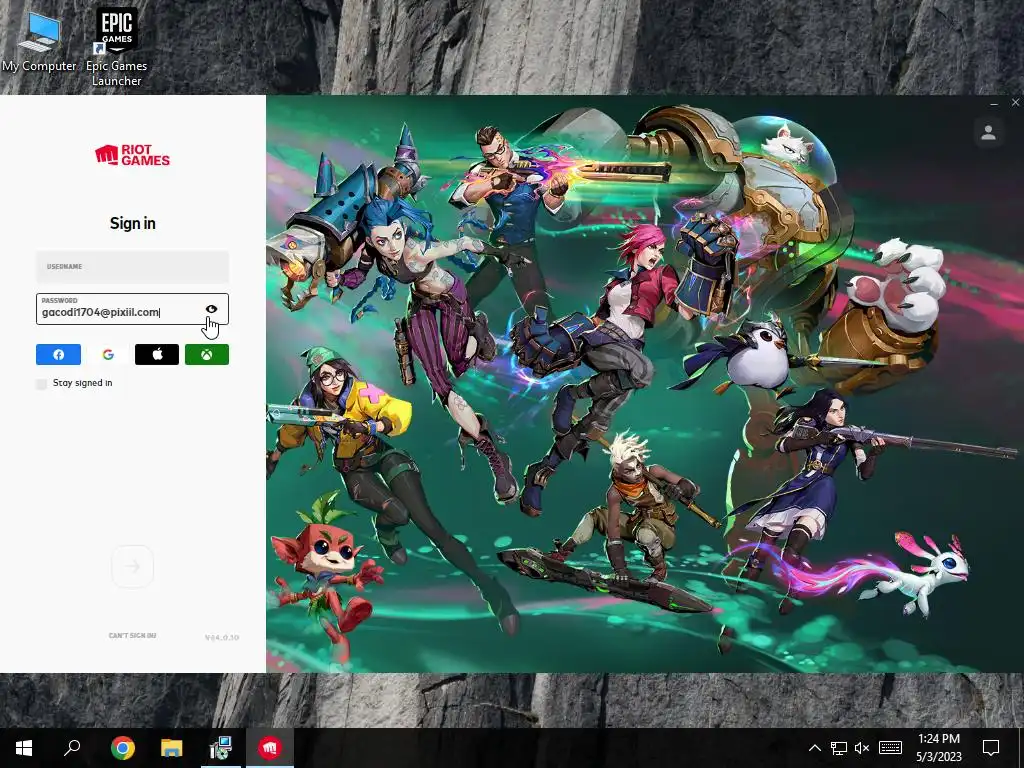Minimize the Riot client window
The image size is (1024, 768).
coord(994,103)
